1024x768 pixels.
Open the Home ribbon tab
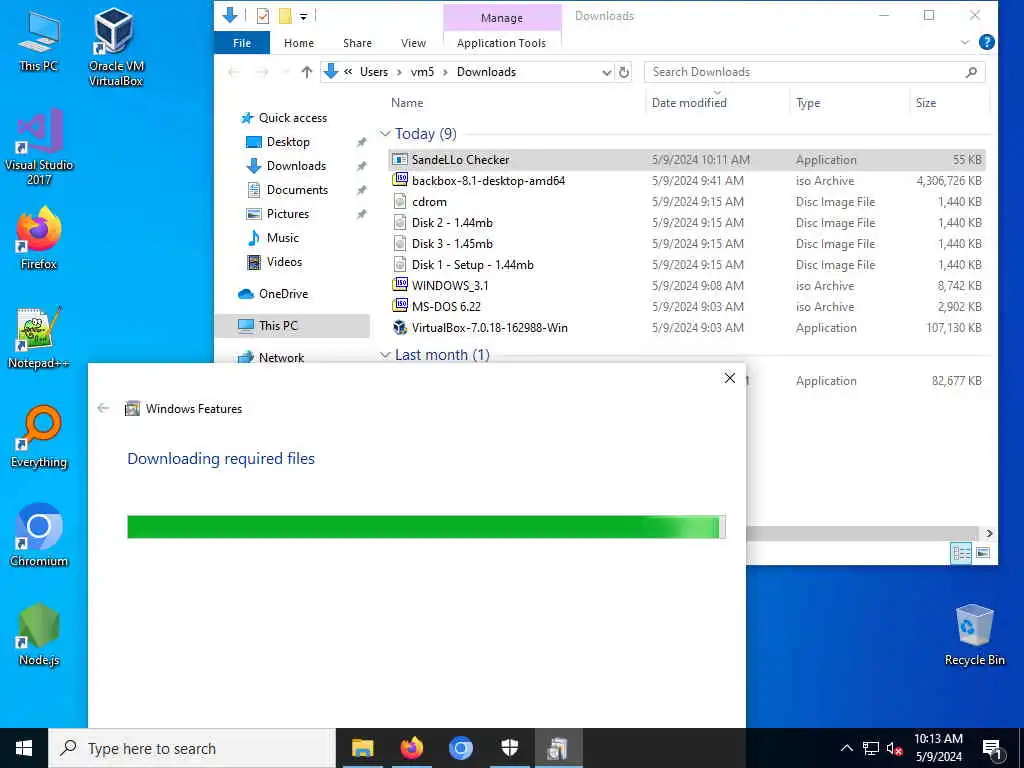click(299, 43)
